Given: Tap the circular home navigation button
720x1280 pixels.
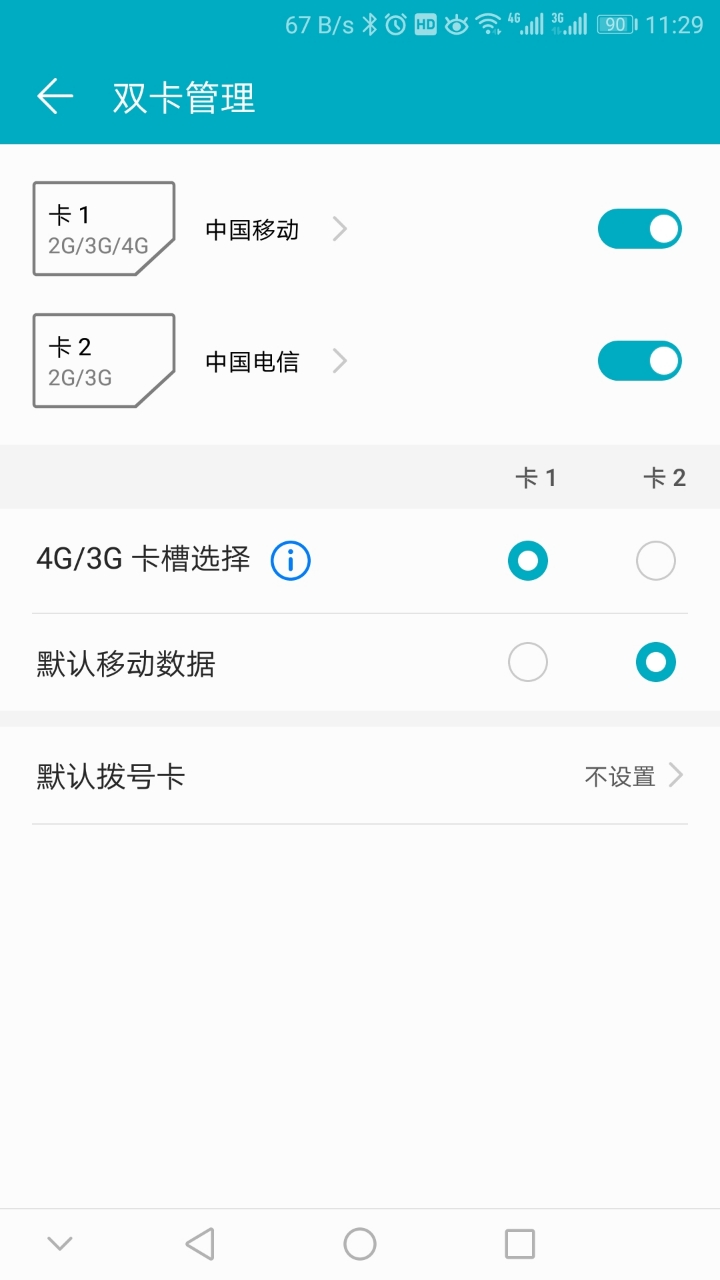Looking at the screenshot, I should [x=360, y=1244].
